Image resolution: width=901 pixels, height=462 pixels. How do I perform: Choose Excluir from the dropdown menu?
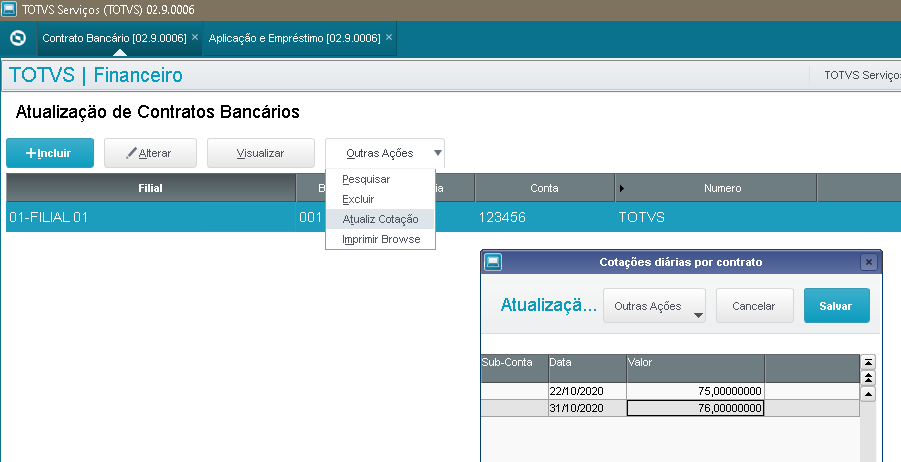[358, 199]
